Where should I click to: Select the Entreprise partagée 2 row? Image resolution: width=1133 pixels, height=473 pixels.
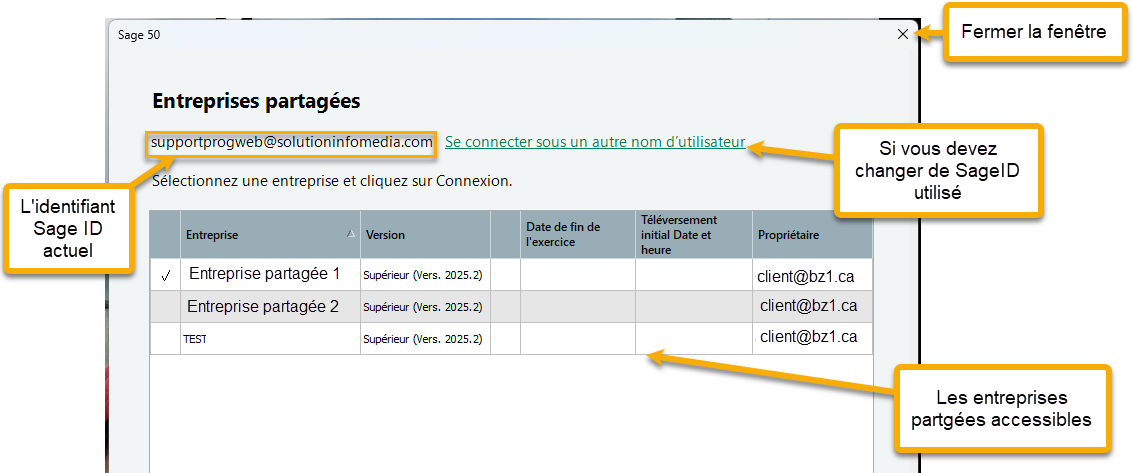tap(511, 307)
